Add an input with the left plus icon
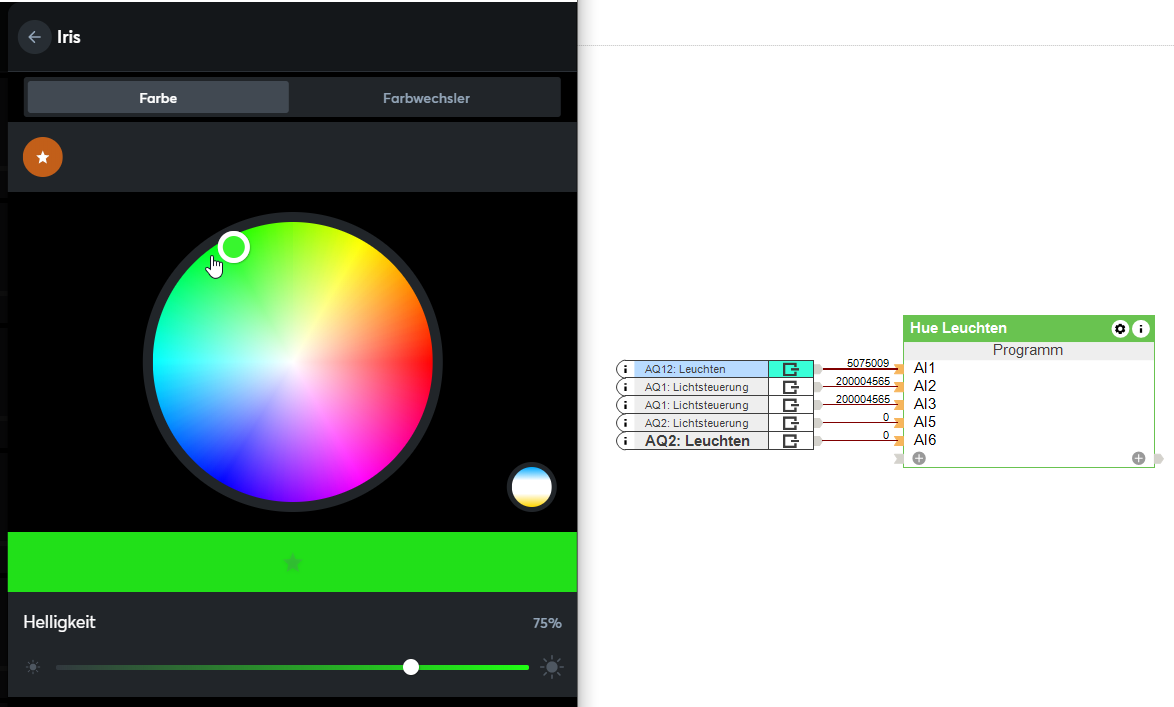 (919, 458)
